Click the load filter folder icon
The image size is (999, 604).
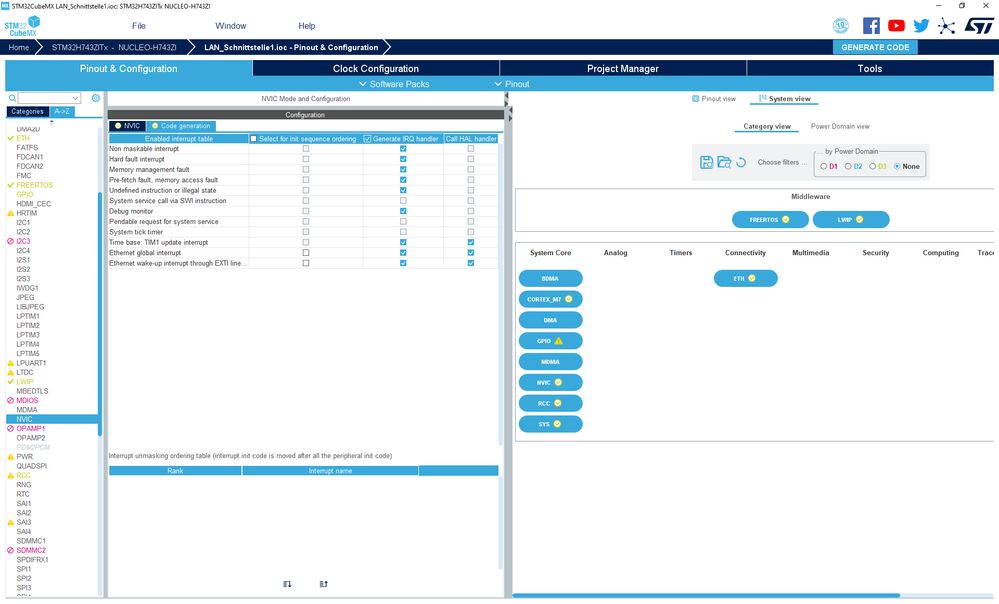[724, 162]
